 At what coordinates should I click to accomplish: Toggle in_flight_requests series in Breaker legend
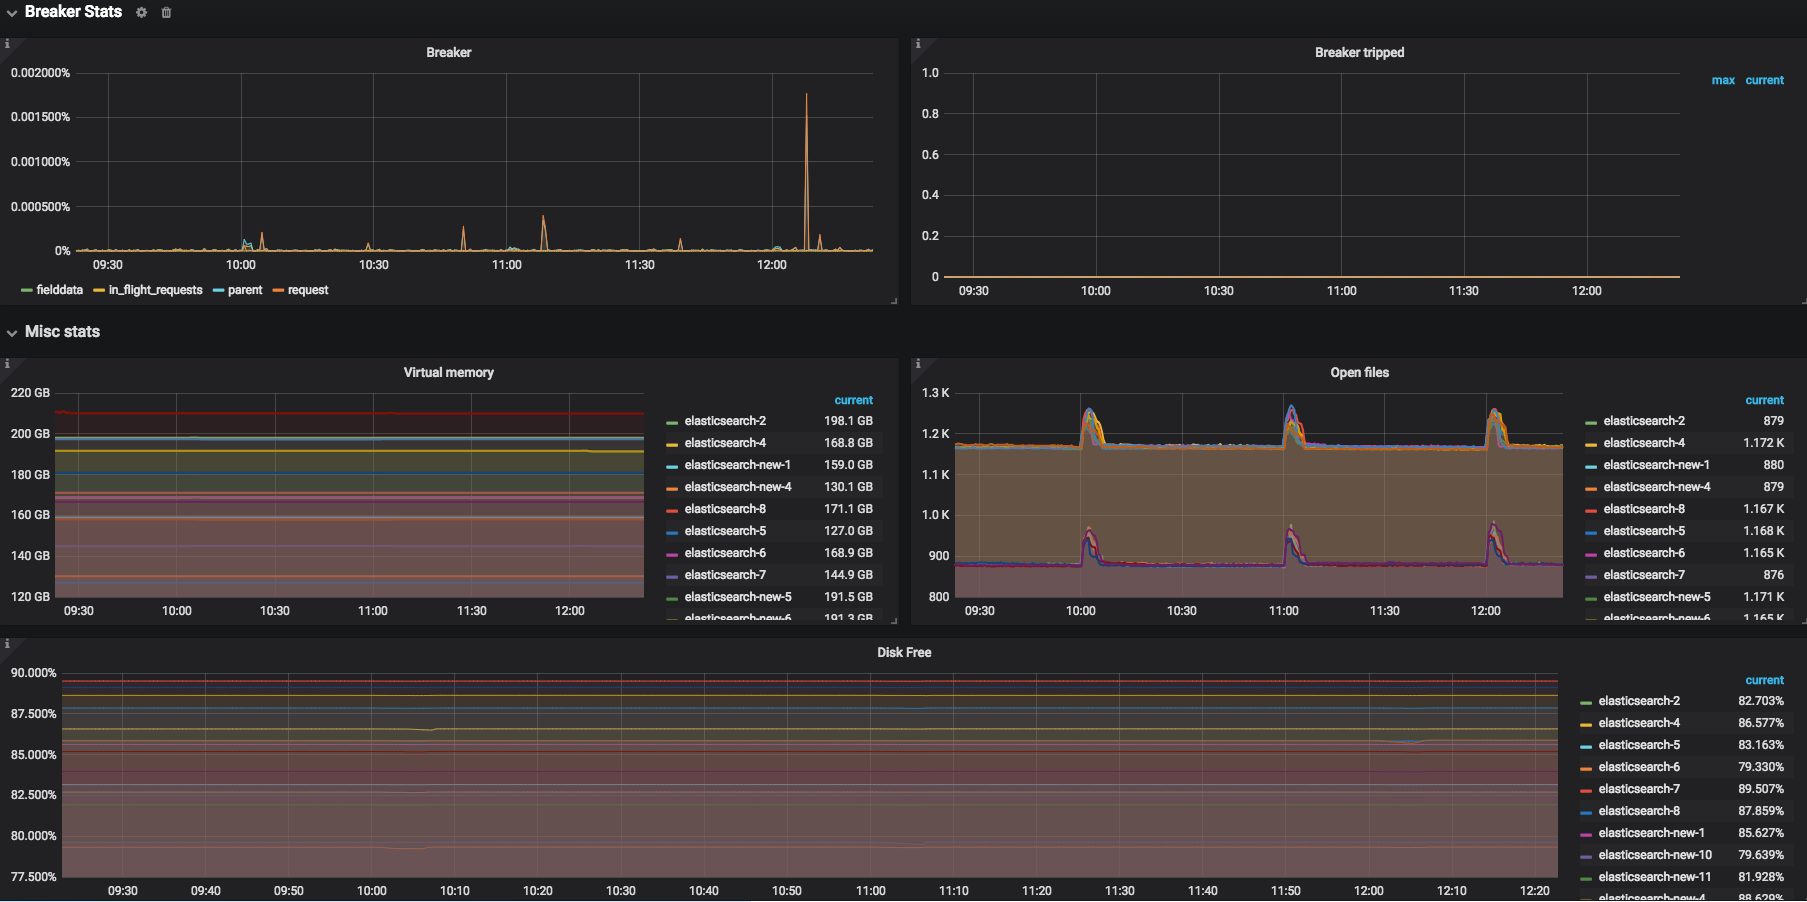[x=155, y=290]
